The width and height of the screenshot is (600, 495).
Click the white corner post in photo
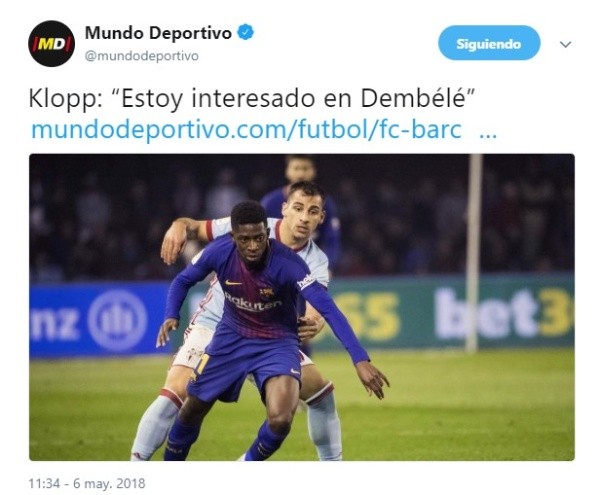473,253
